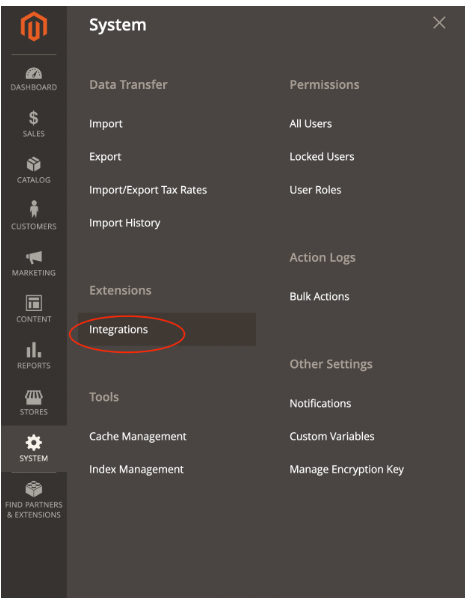Image resolution: width=467 pixels, height=606 pixels.
Task: Open User Roles page
Action: pyautogui.click(x=315, y=190)
